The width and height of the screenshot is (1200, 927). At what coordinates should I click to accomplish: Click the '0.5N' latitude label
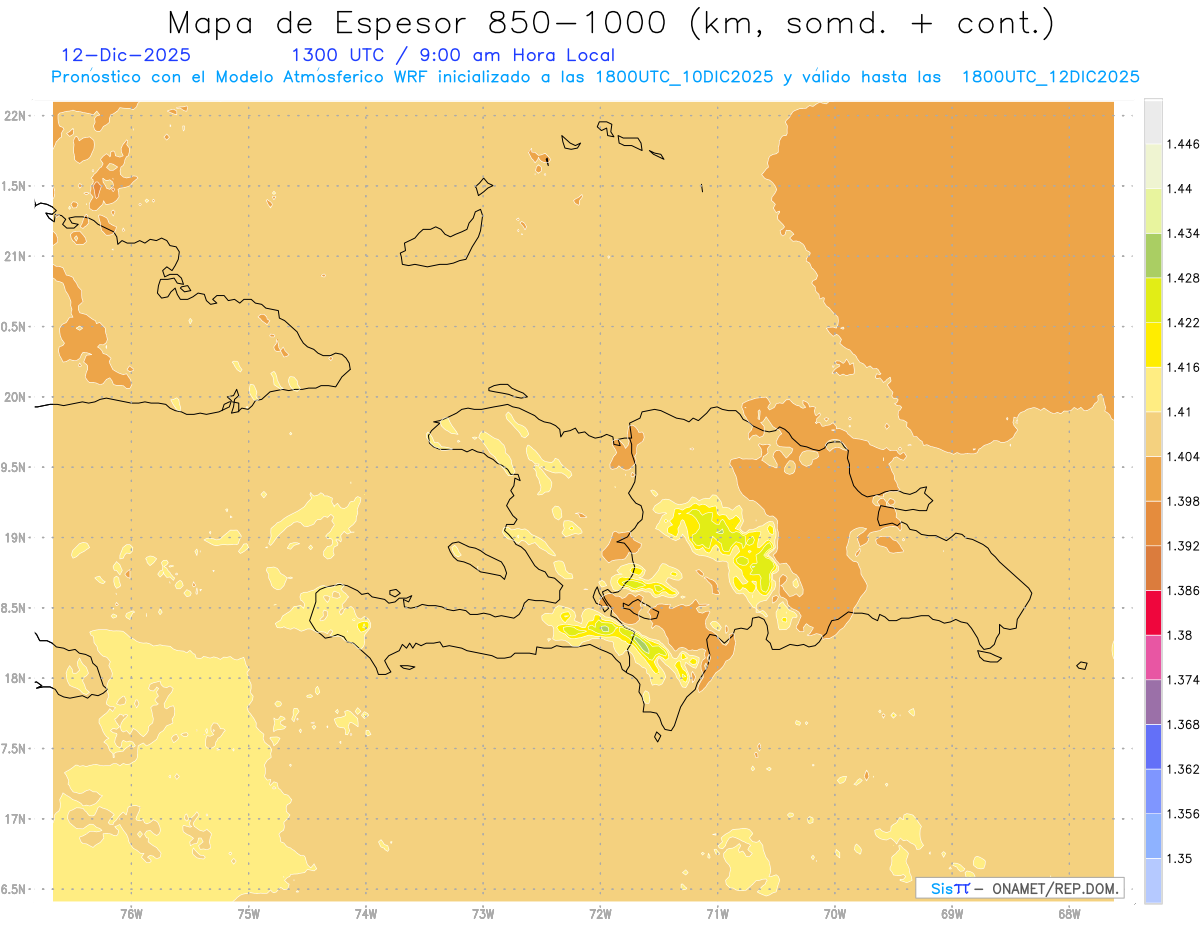point(15,327)
